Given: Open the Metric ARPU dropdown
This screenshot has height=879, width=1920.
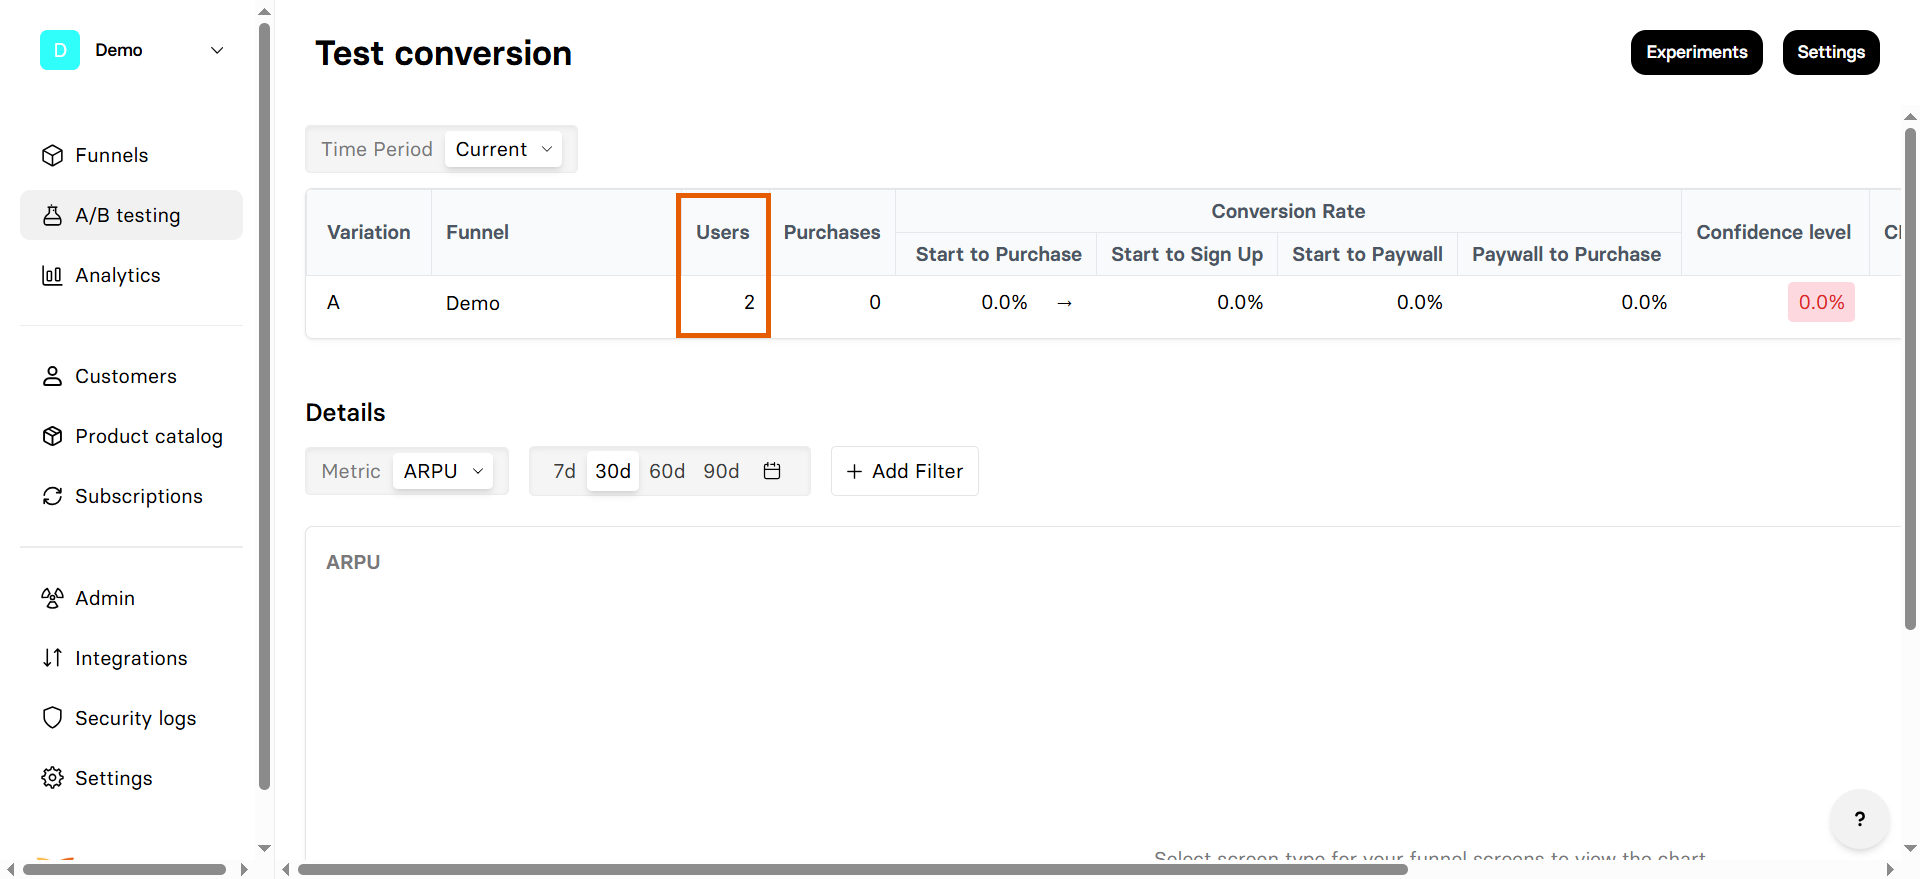Looking at the screenshot, I should tap(442, 471).
